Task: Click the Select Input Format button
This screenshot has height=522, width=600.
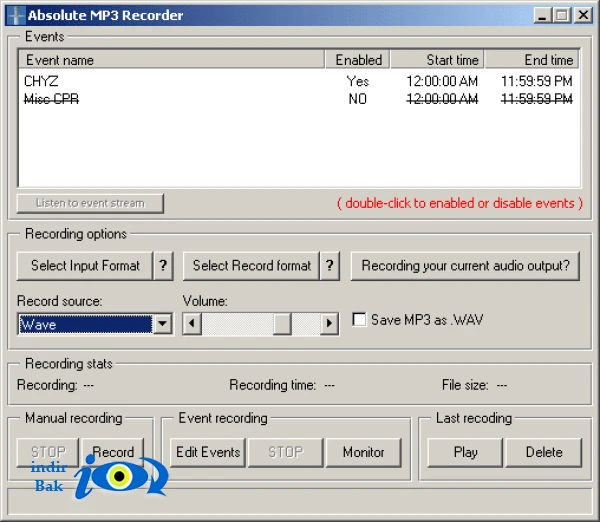Action: [85, 266]
